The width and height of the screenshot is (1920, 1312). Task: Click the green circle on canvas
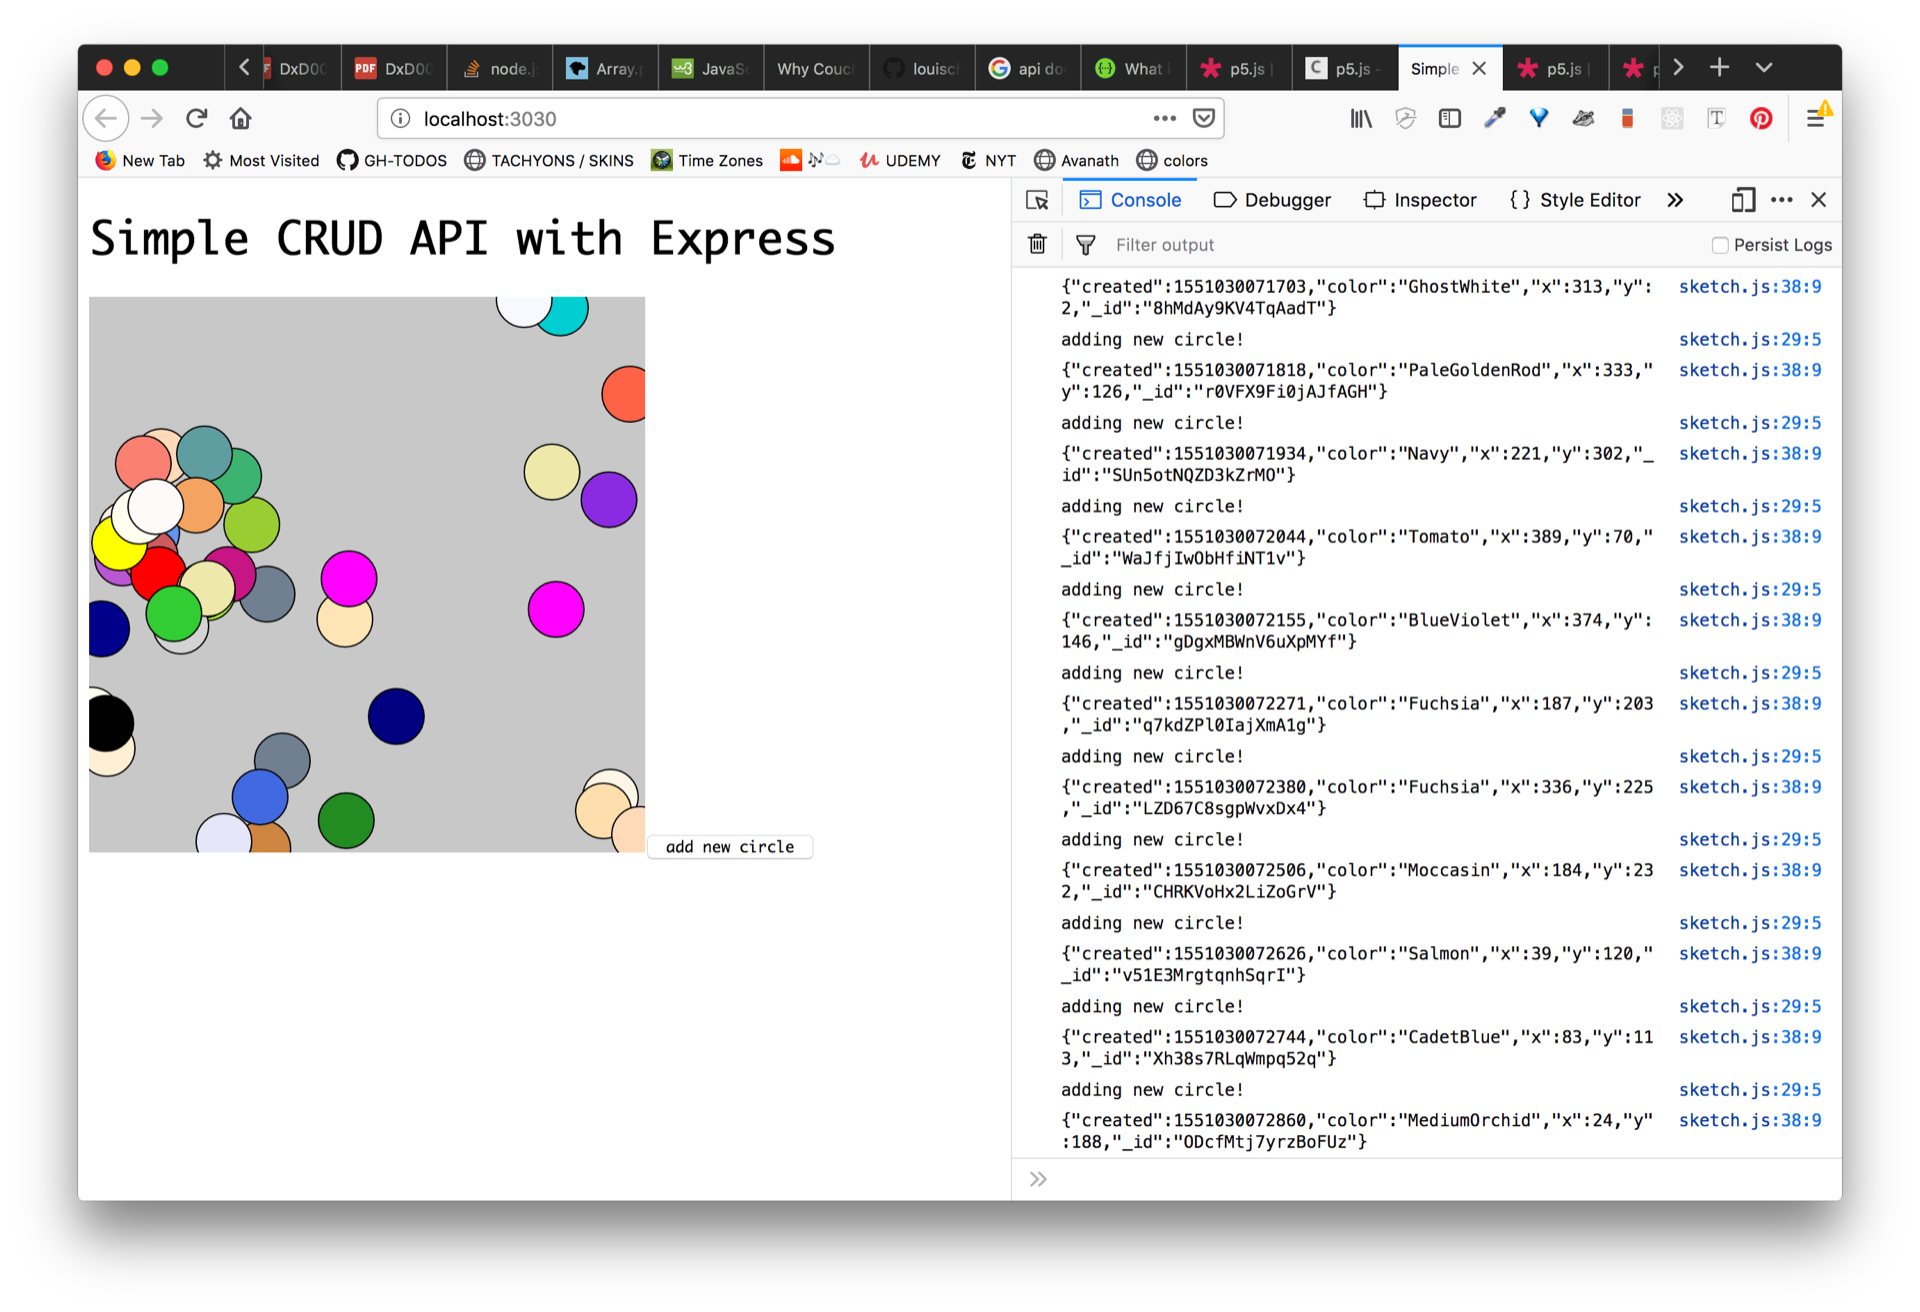point(346,820)
